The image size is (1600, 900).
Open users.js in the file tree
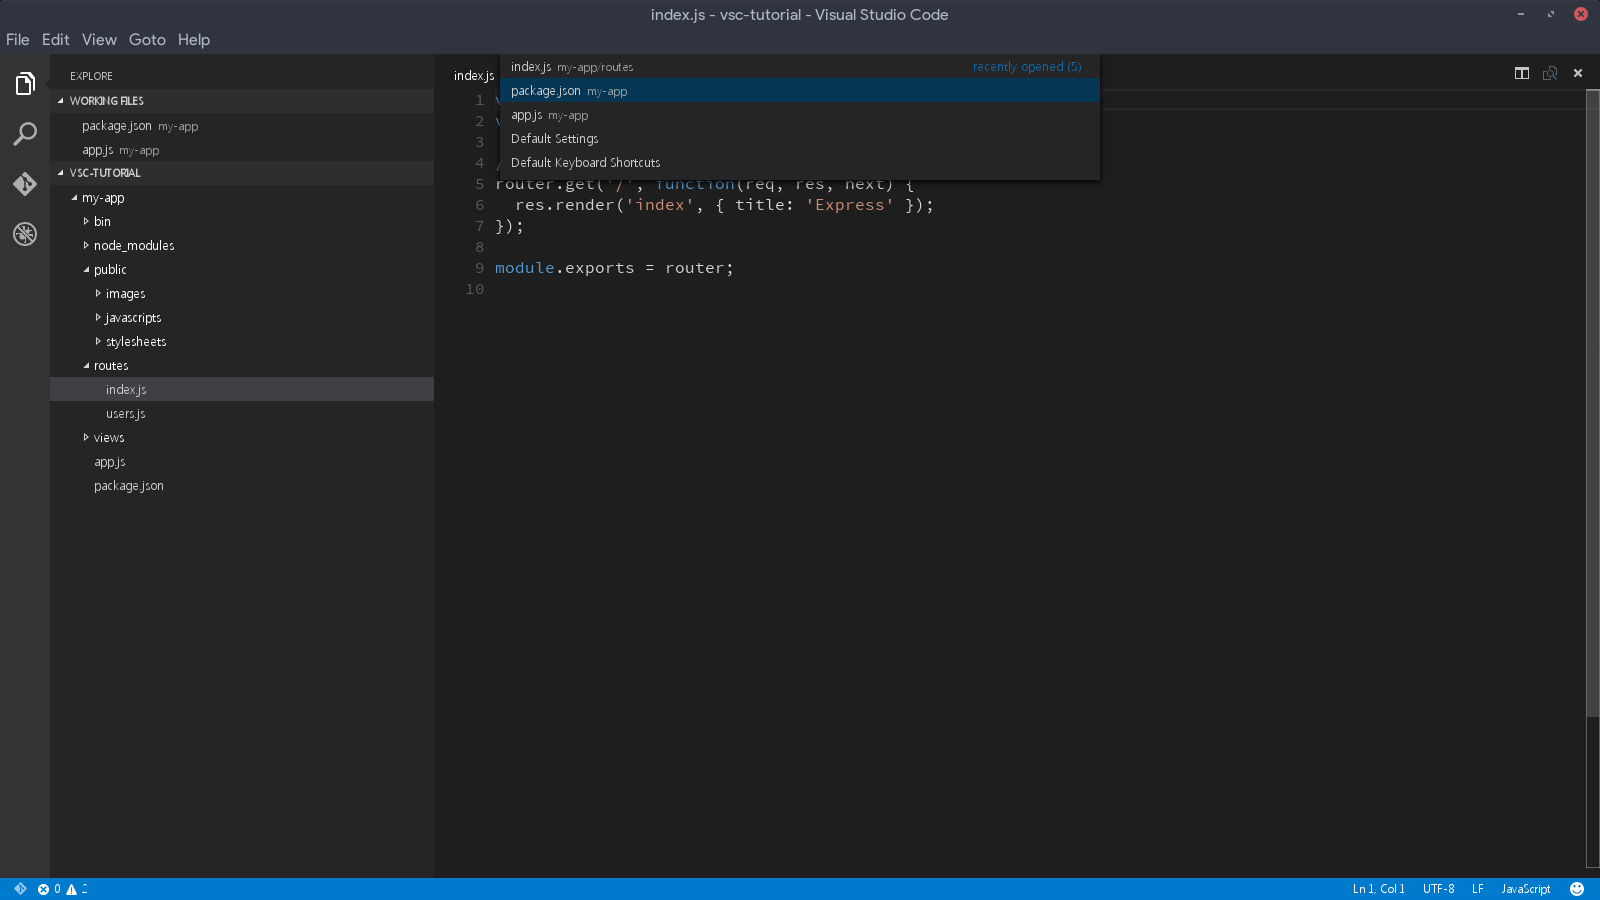pyautogui.click(x=242, y=414)
